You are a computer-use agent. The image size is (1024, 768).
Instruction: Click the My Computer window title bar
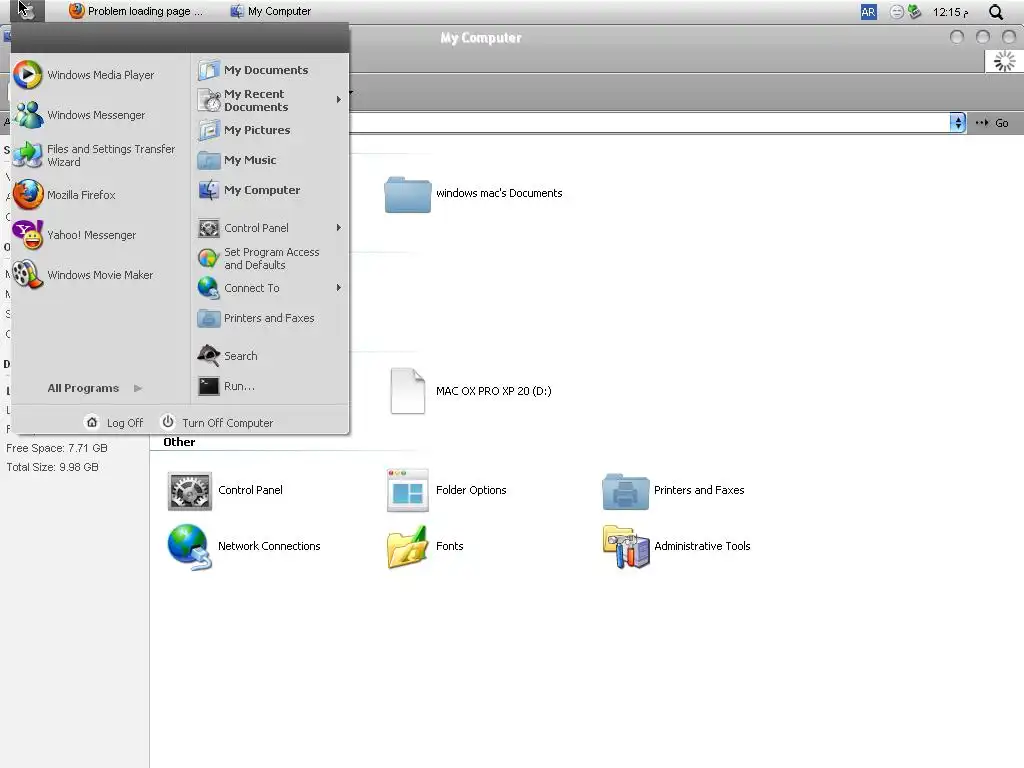coord(481,37)
